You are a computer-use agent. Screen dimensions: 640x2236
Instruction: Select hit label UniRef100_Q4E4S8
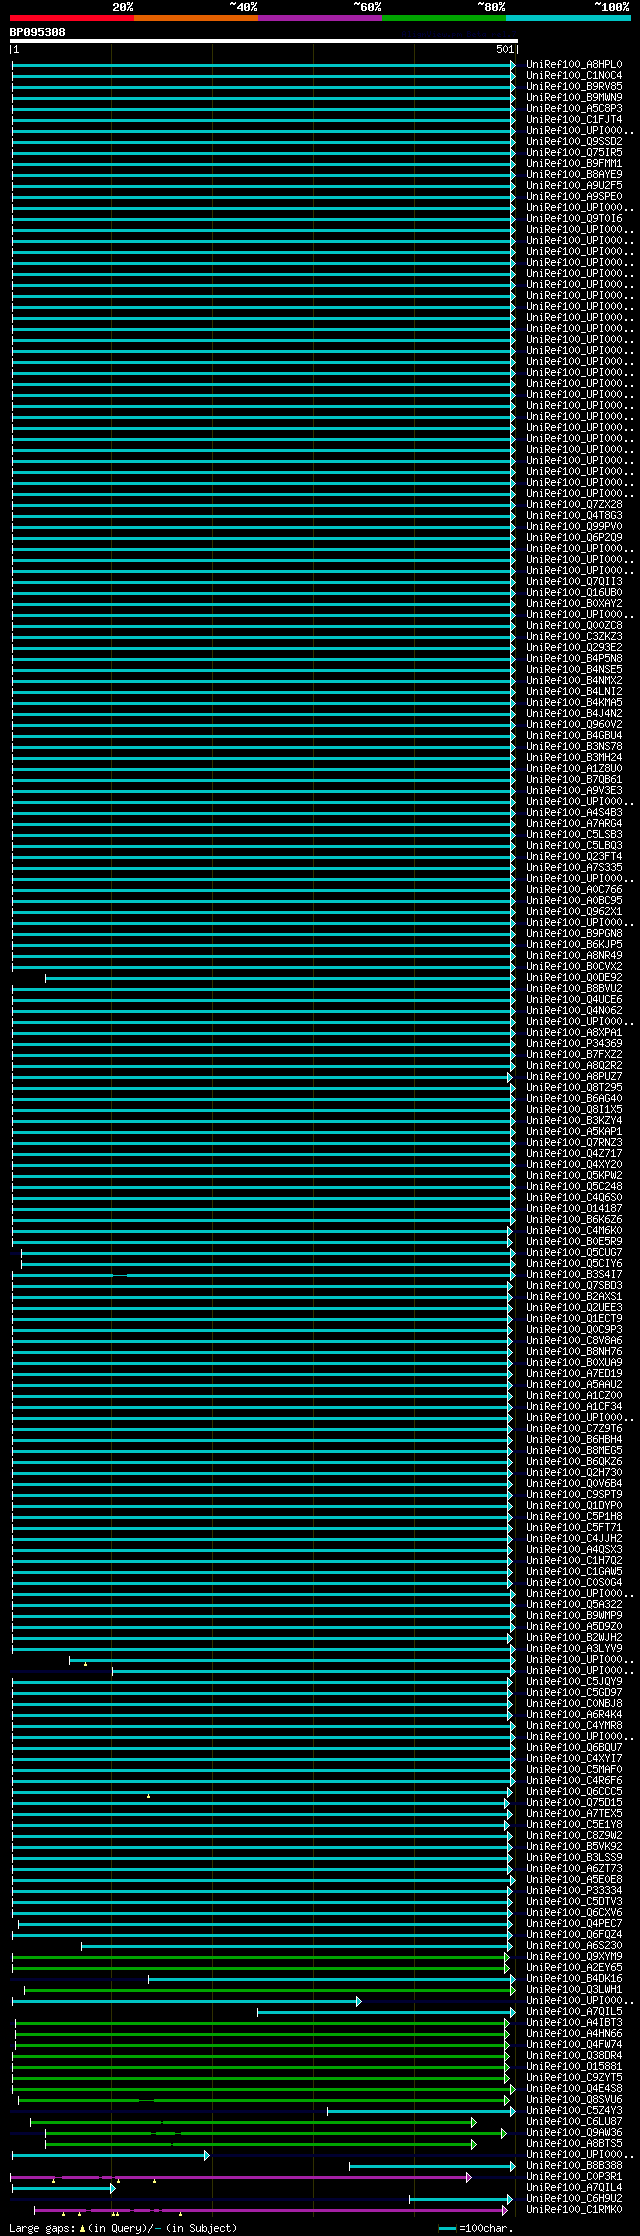coord(574,2088)
